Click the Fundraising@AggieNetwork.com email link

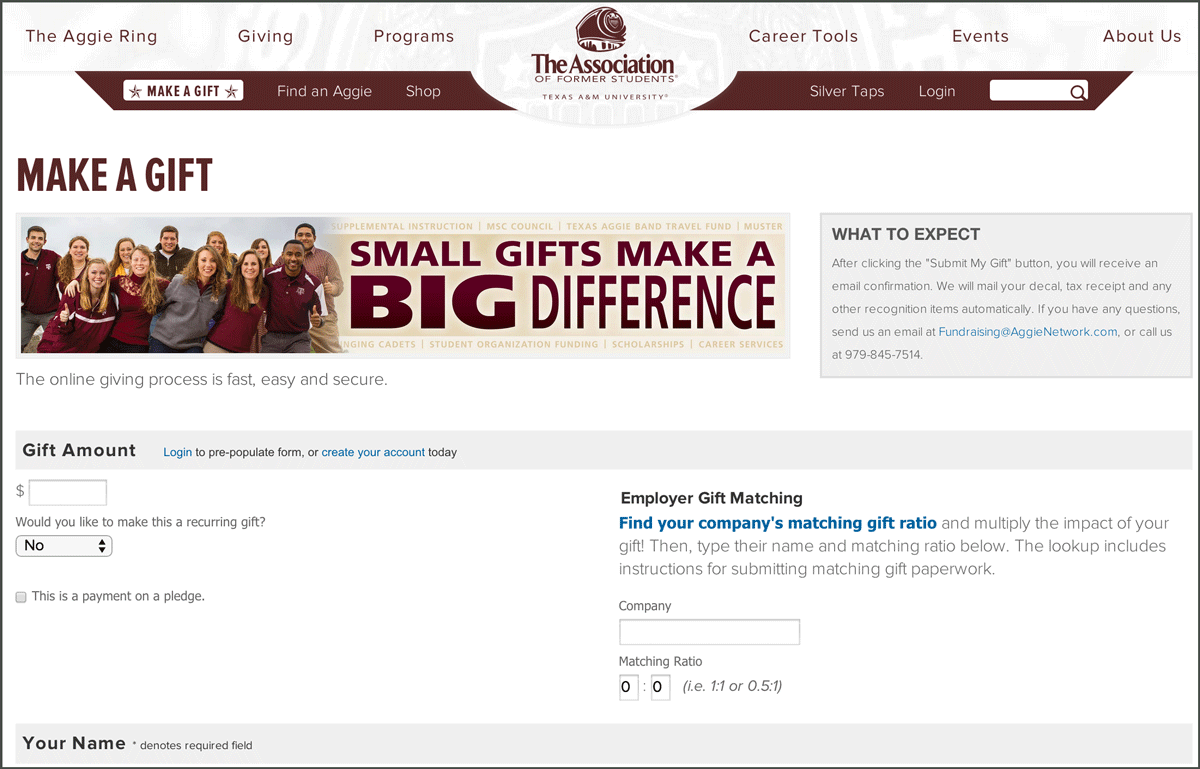(x=1028, y=332)
